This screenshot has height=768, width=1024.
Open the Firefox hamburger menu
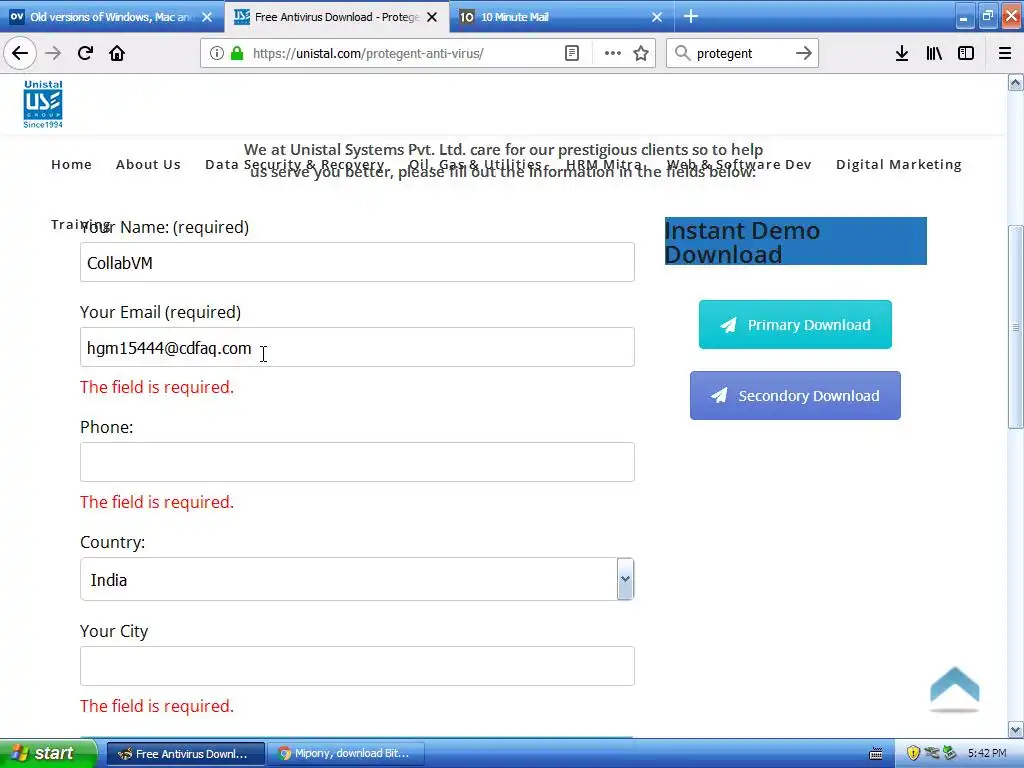(x=1004, y=53)
